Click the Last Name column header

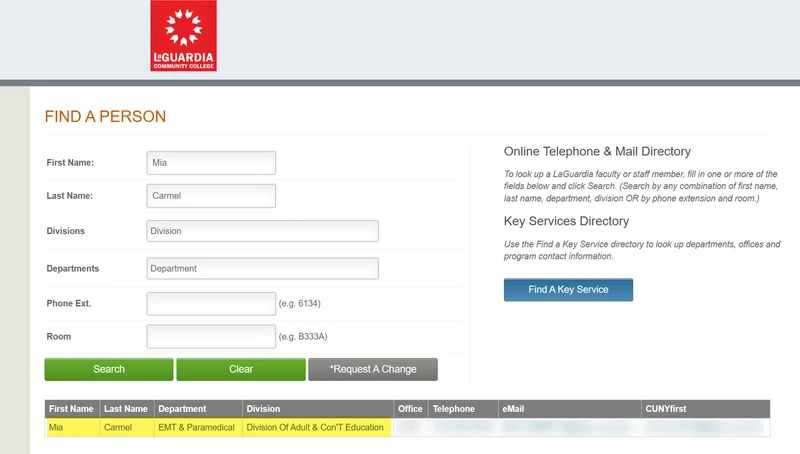[x=126, y=409]
